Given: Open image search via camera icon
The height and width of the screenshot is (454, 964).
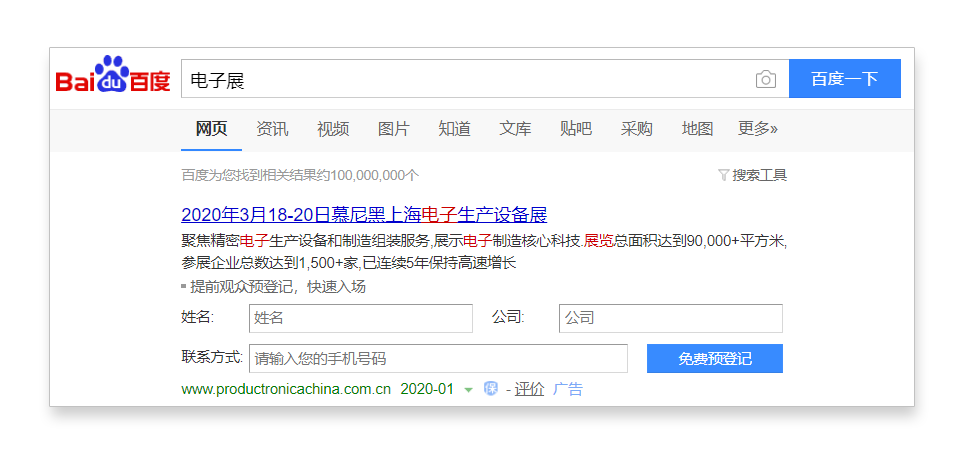Looking at the screenshot, I should coord(765,79).
